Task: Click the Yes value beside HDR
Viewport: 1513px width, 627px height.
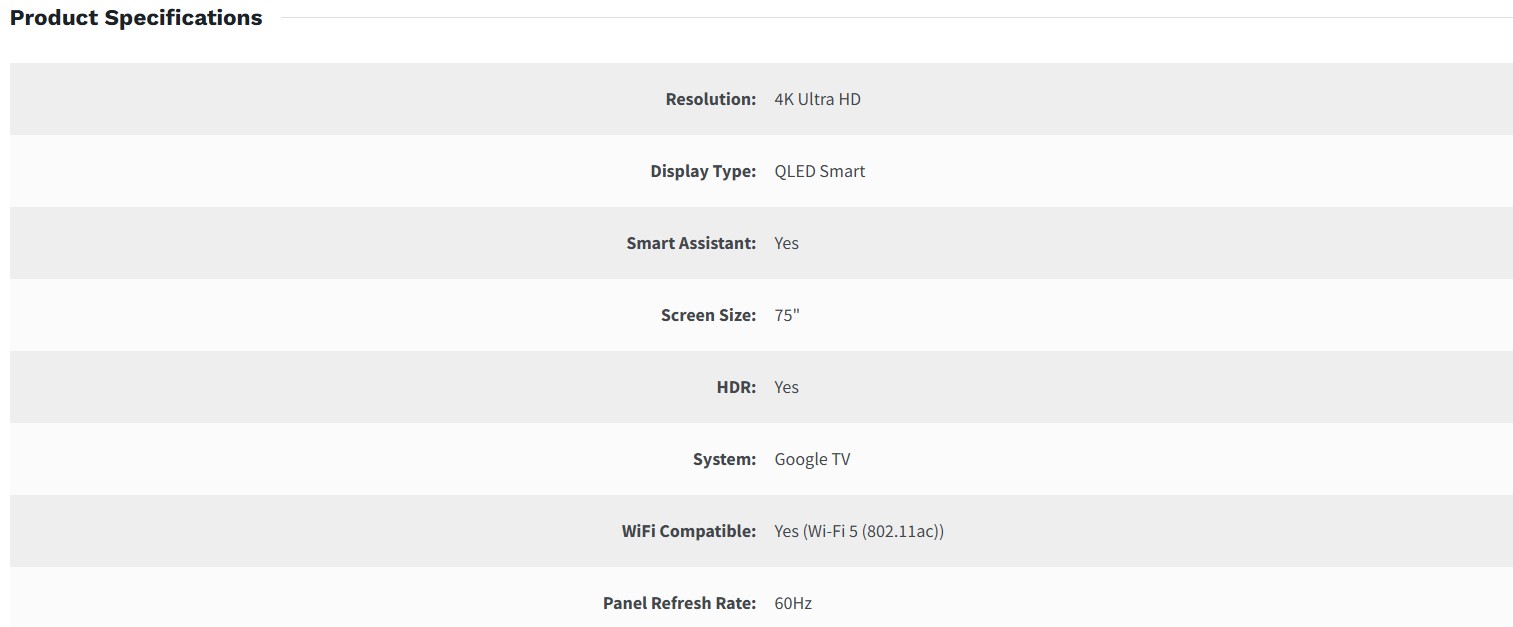Action: (786, 387)
